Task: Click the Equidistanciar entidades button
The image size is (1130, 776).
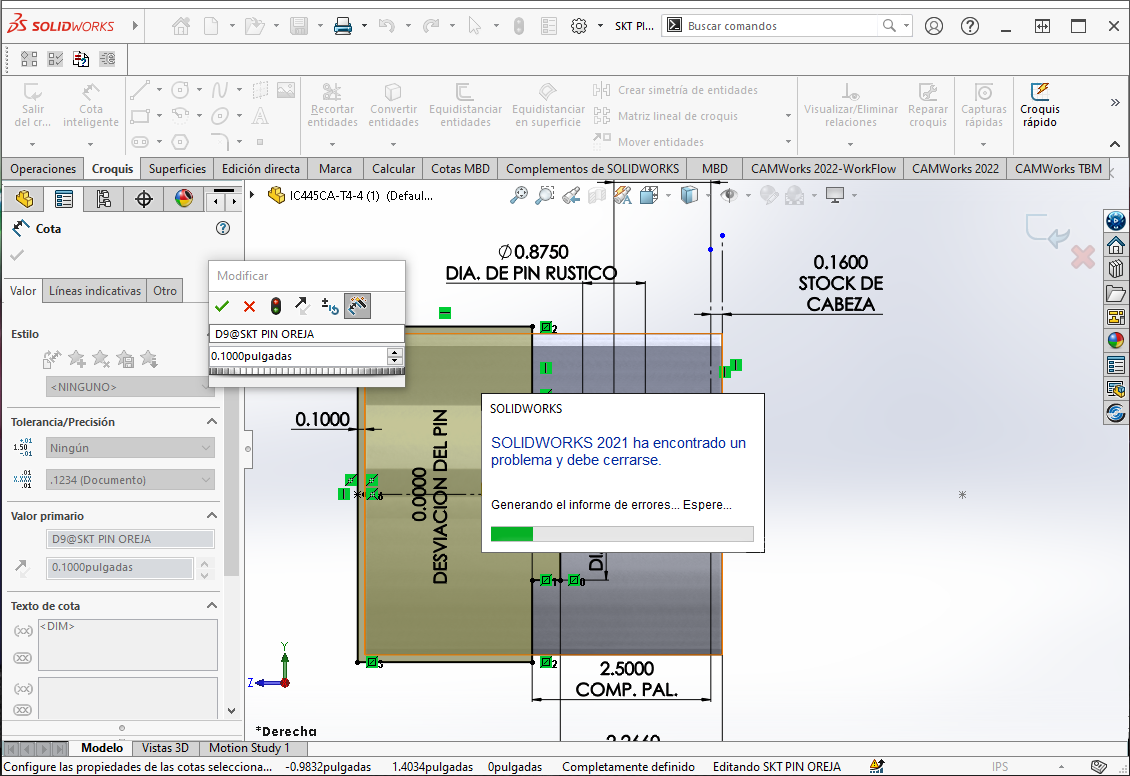Action: click(466, 105)
